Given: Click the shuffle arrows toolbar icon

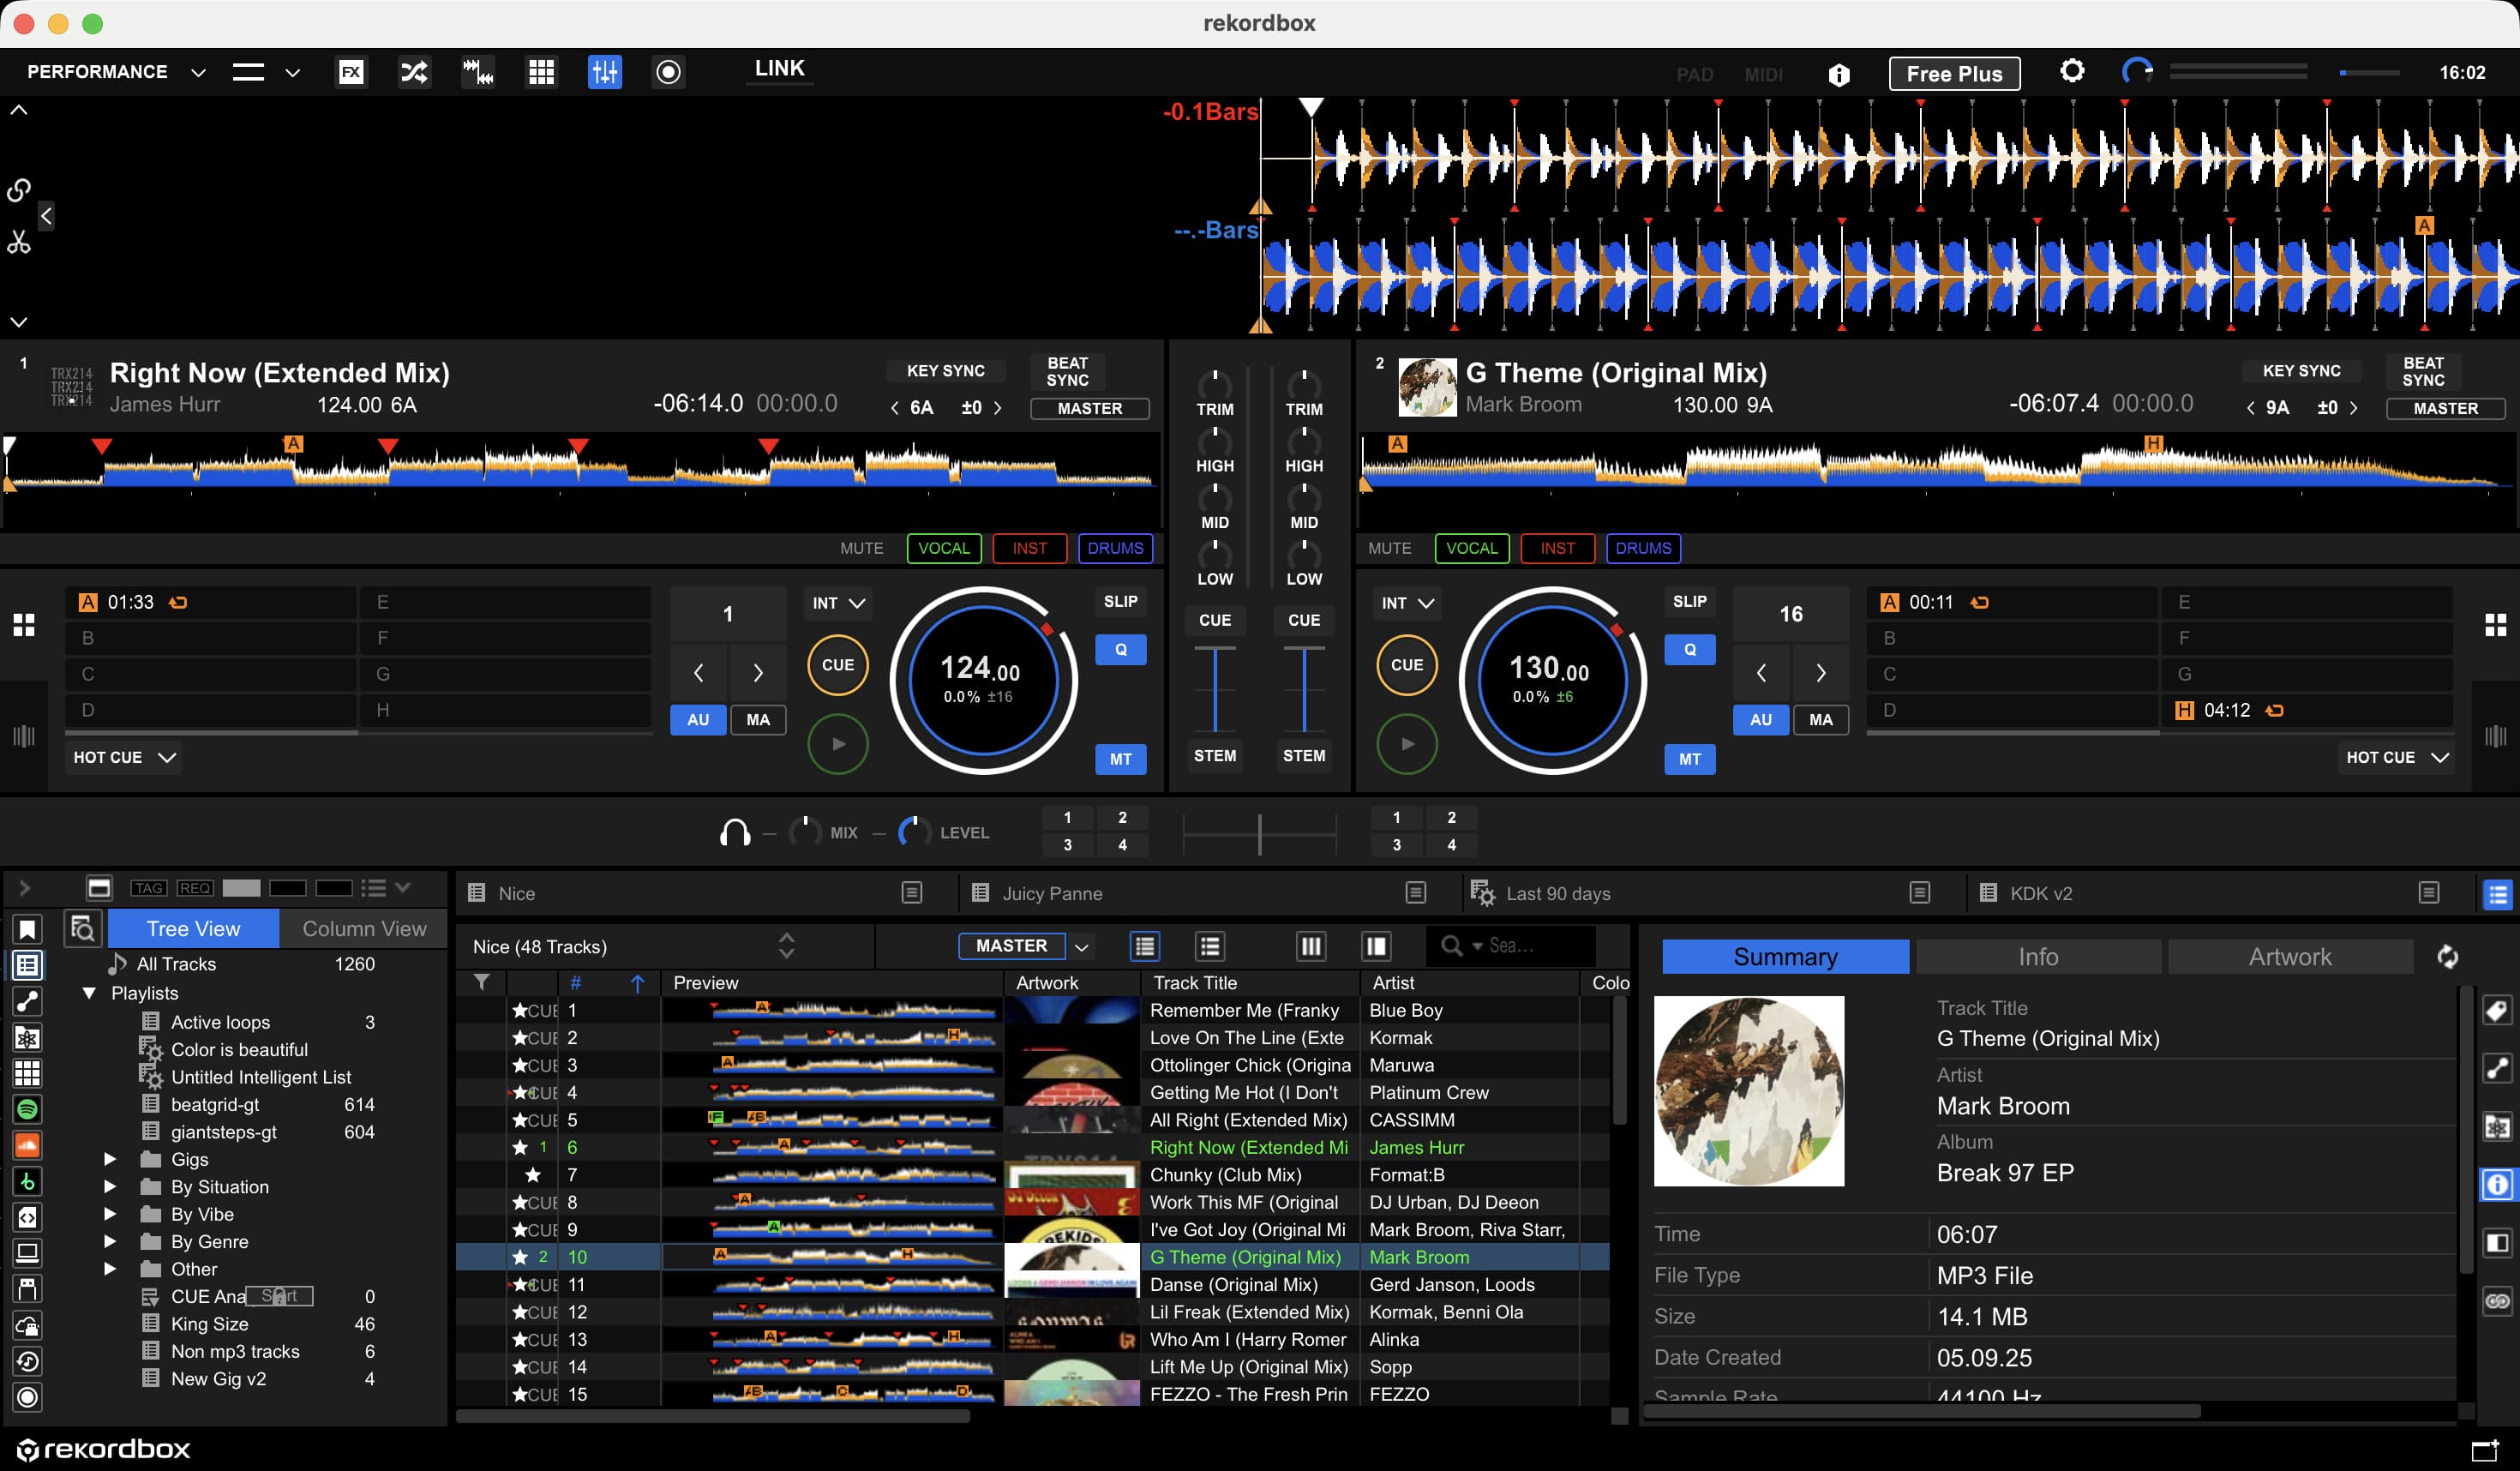Looking at the screenshot, I should point(414,72).
